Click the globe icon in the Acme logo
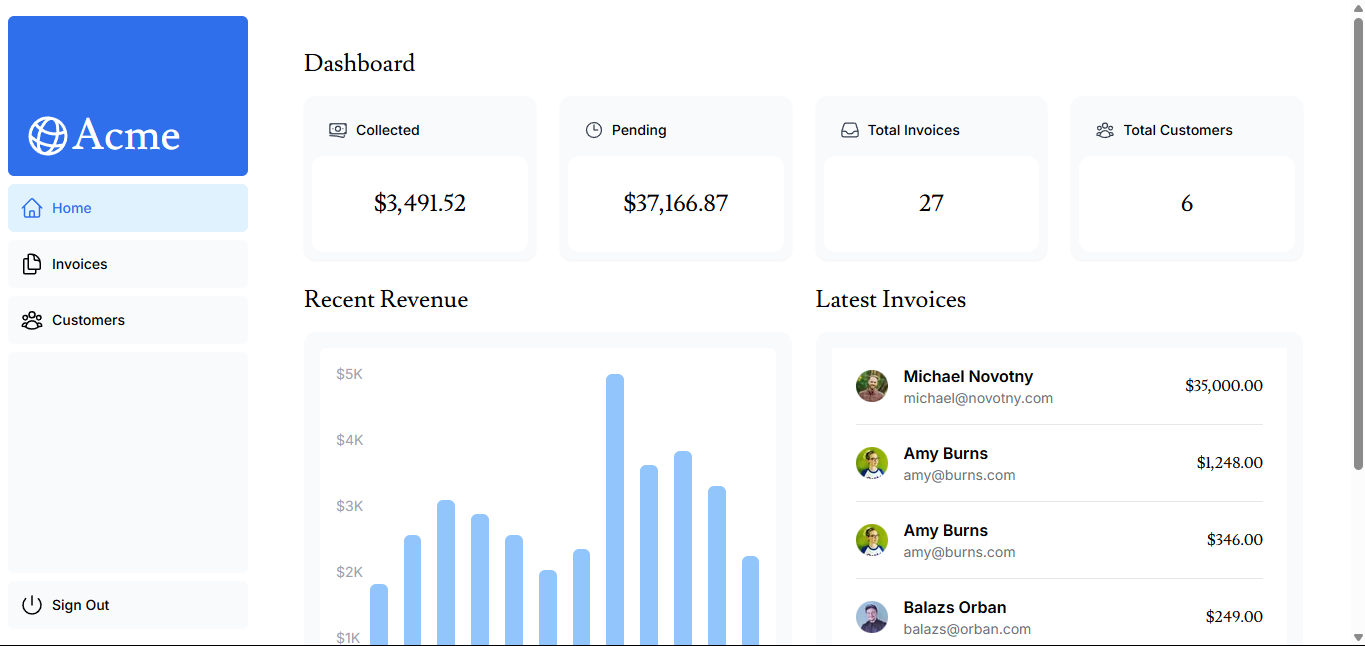 (x=48, y=135)
